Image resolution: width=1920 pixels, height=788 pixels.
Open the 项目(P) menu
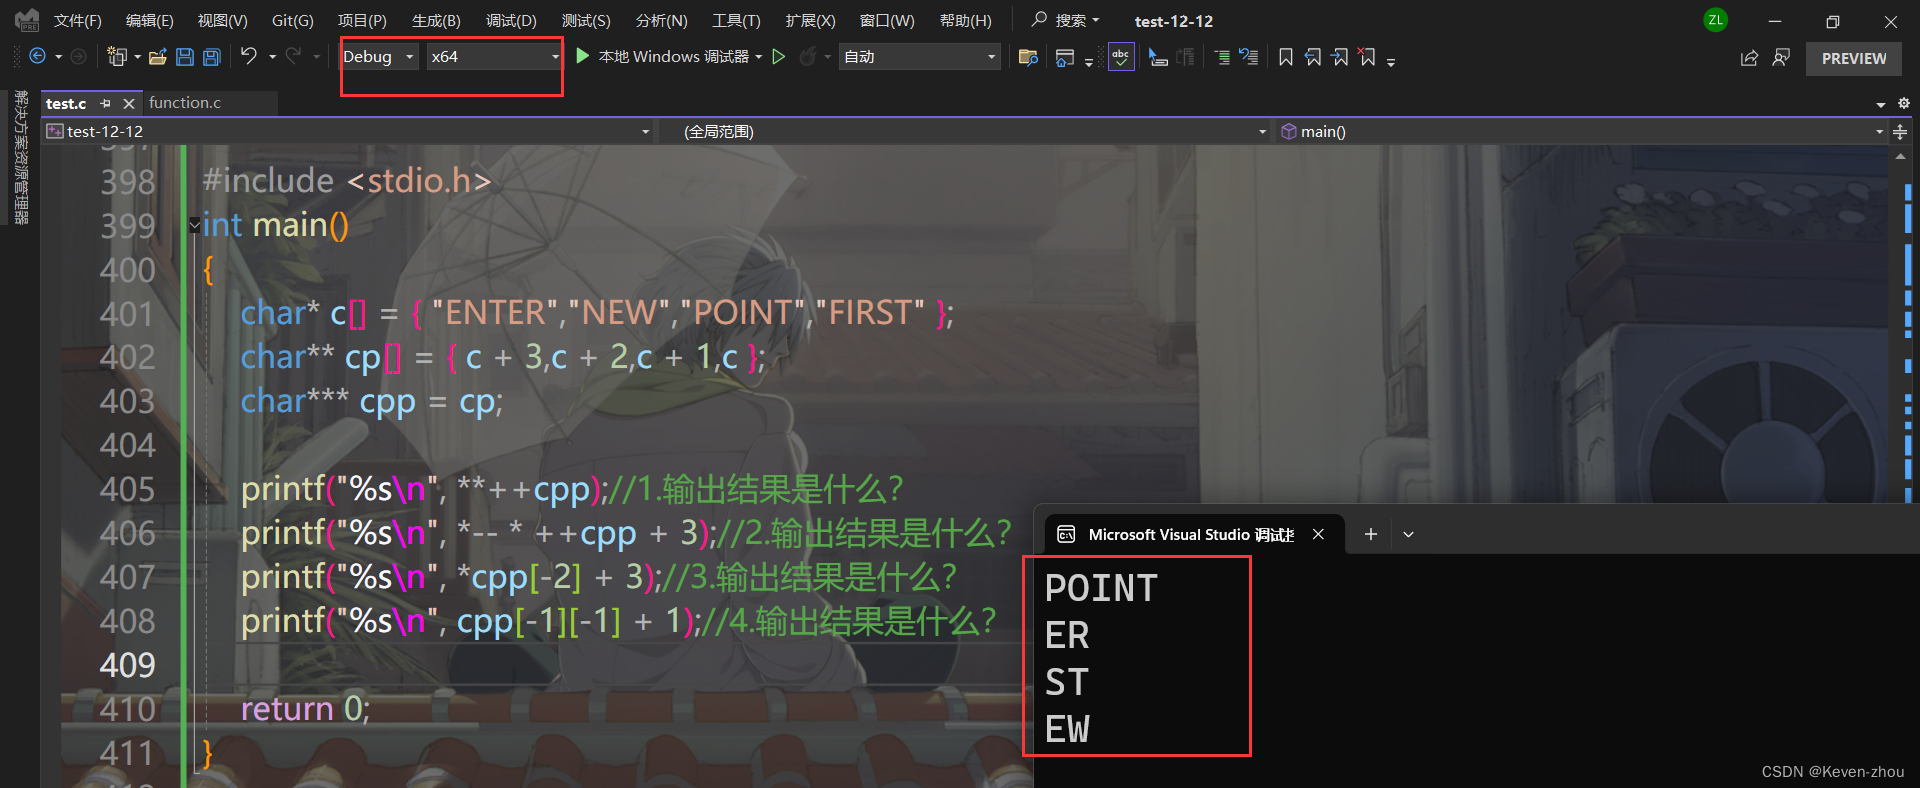(362, 21)
